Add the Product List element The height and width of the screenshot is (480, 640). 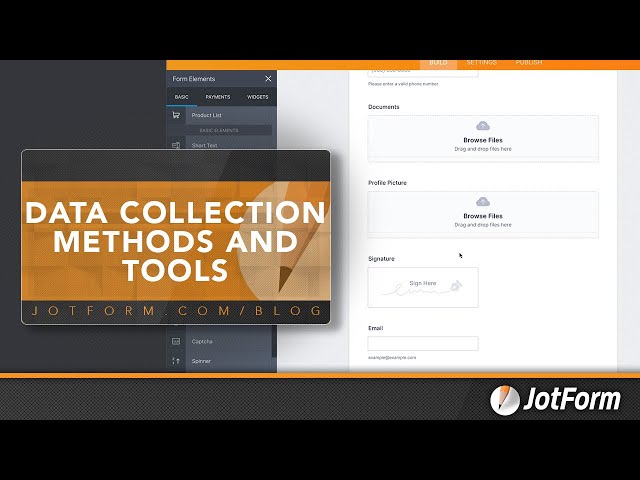tap(207, 115)
